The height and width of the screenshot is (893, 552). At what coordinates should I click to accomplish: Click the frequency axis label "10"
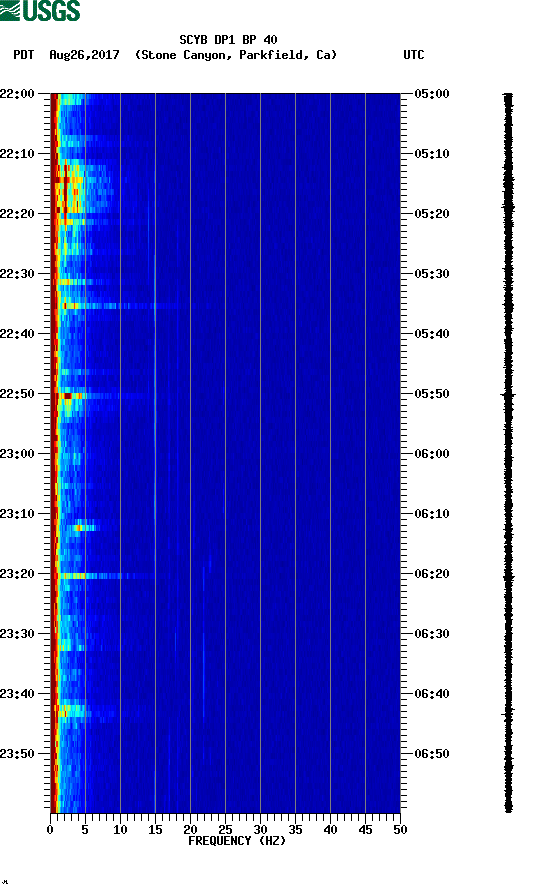point(120,830)
